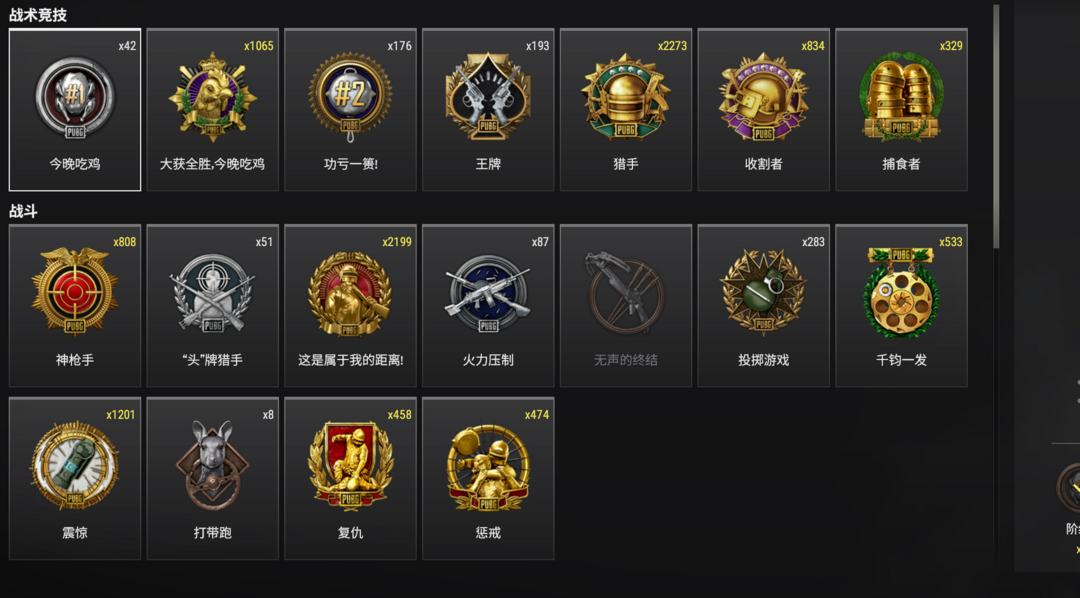1080x598 pixels.
Task: Select the 震惊 stun grenade medal
Action: pyautogui.click(x=75, y=478)
